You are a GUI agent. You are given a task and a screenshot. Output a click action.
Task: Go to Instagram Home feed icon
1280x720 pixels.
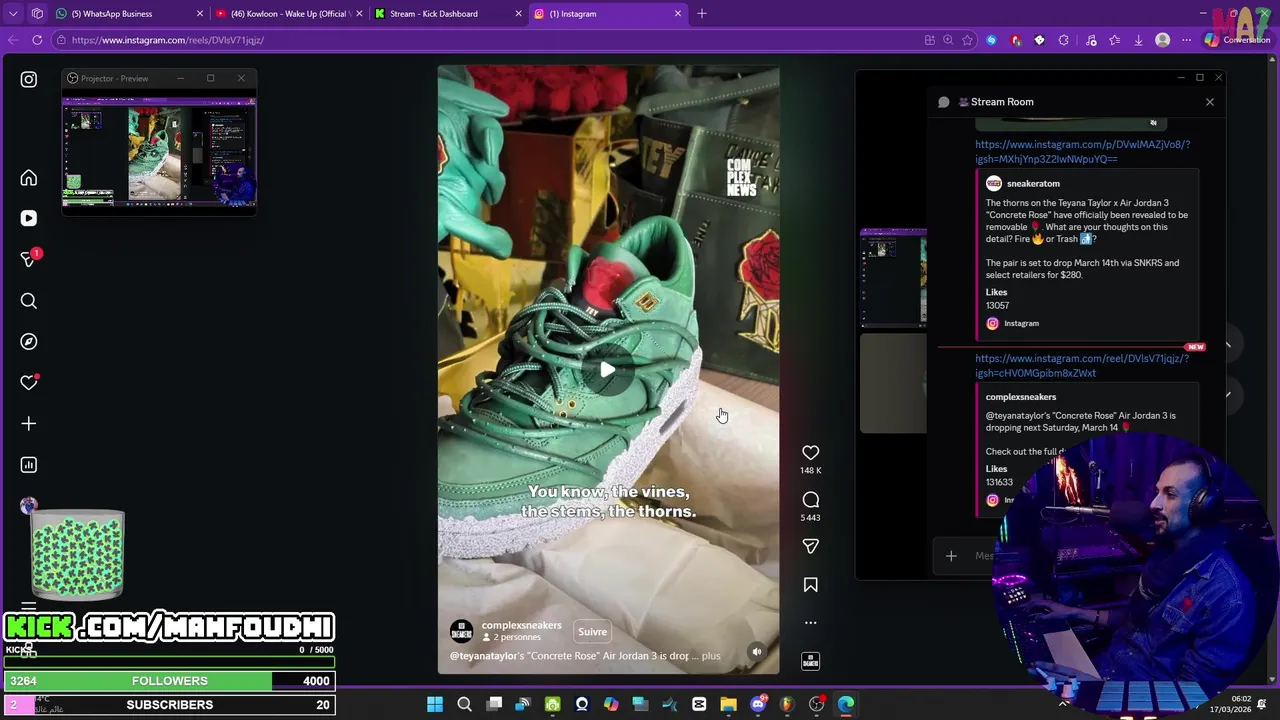tap(29, 178)
